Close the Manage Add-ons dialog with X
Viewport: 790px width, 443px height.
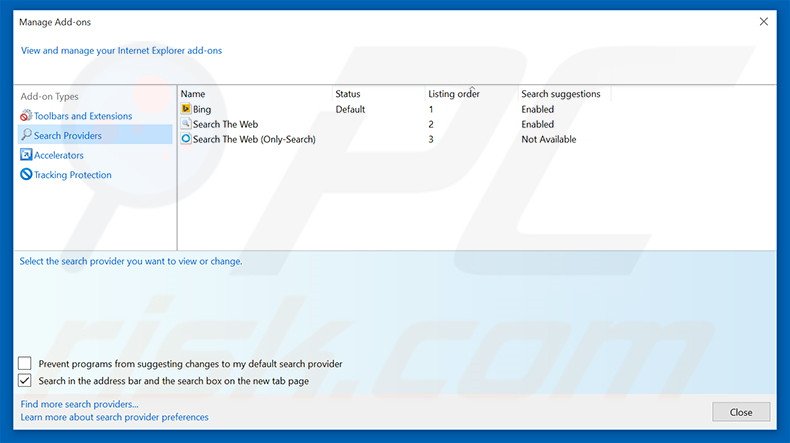pos(764,22)
